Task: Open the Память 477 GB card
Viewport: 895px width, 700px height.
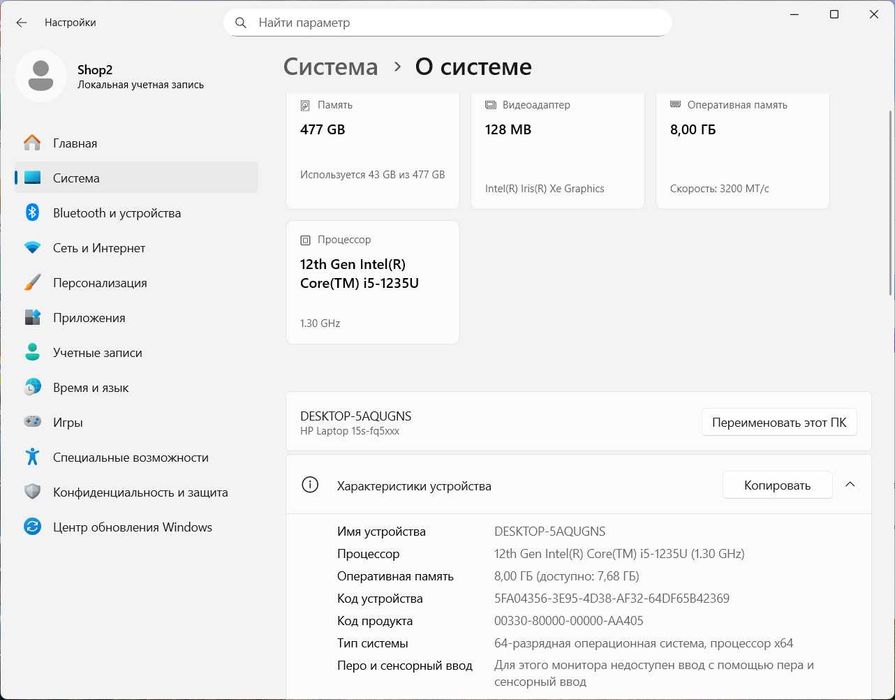Action: pyautogui.click(x=373, y=151)
